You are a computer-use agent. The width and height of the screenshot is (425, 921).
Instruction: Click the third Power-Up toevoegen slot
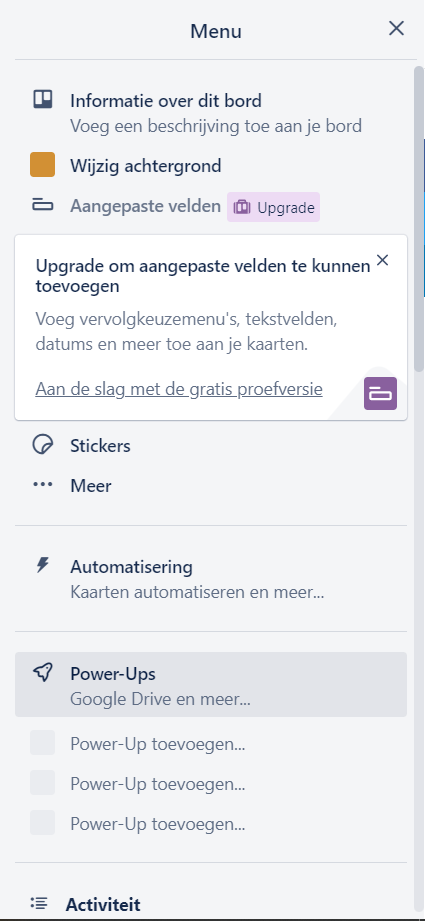(x=211, y=823)
